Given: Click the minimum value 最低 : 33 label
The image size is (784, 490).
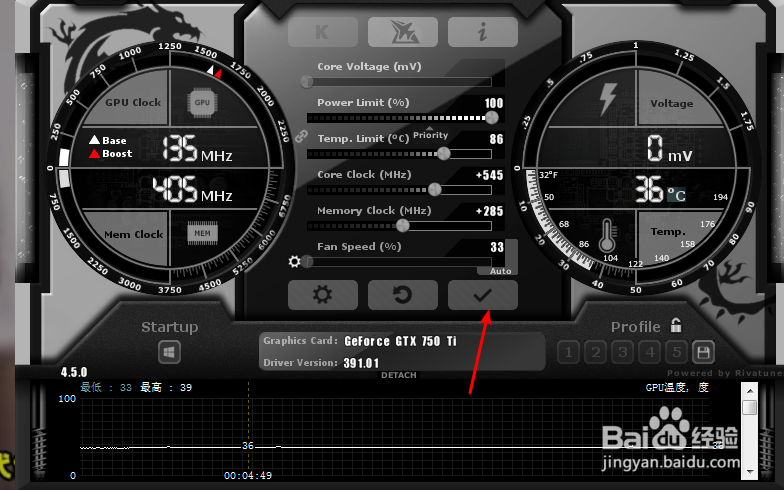Looking at the screenshot, I should point(106,388).
